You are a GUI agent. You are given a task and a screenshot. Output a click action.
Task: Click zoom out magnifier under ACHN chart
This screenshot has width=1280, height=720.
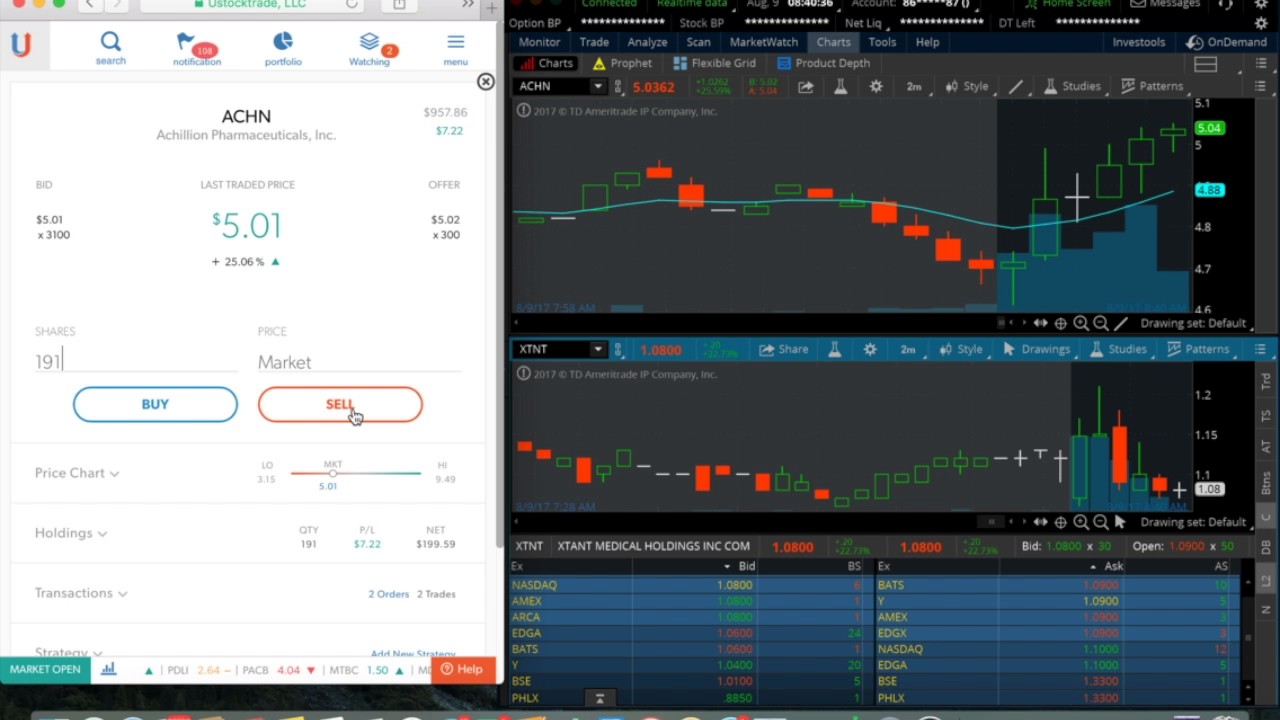1101,323
